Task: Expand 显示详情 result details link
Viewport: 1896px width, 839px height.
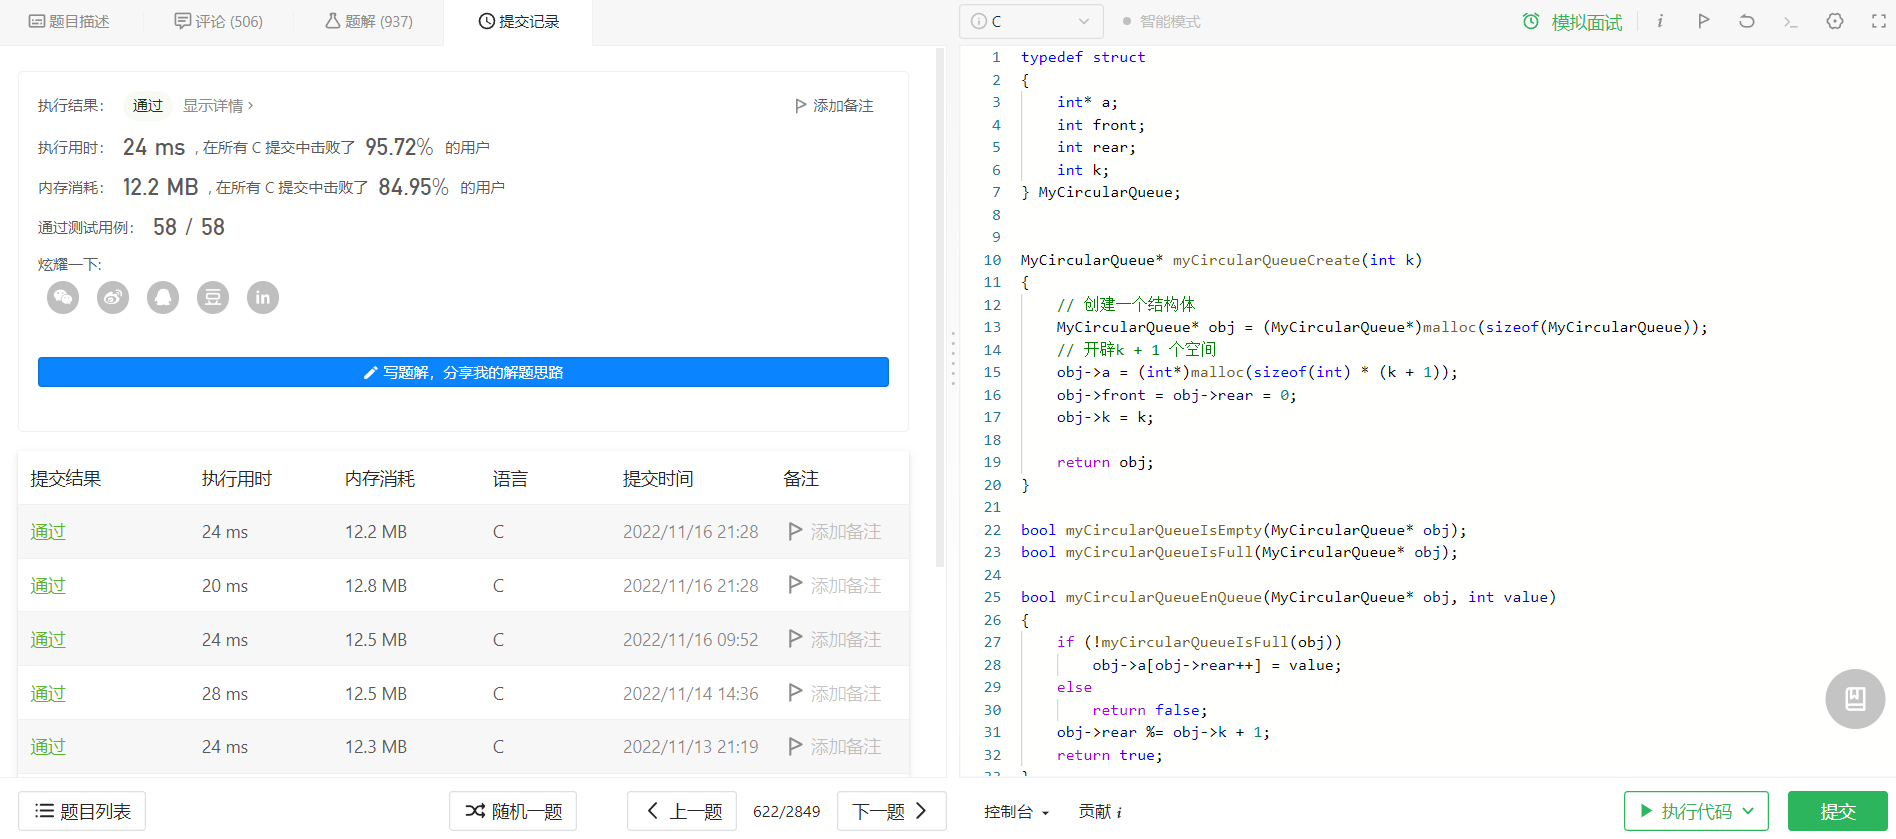Action: tap(218, 105)
